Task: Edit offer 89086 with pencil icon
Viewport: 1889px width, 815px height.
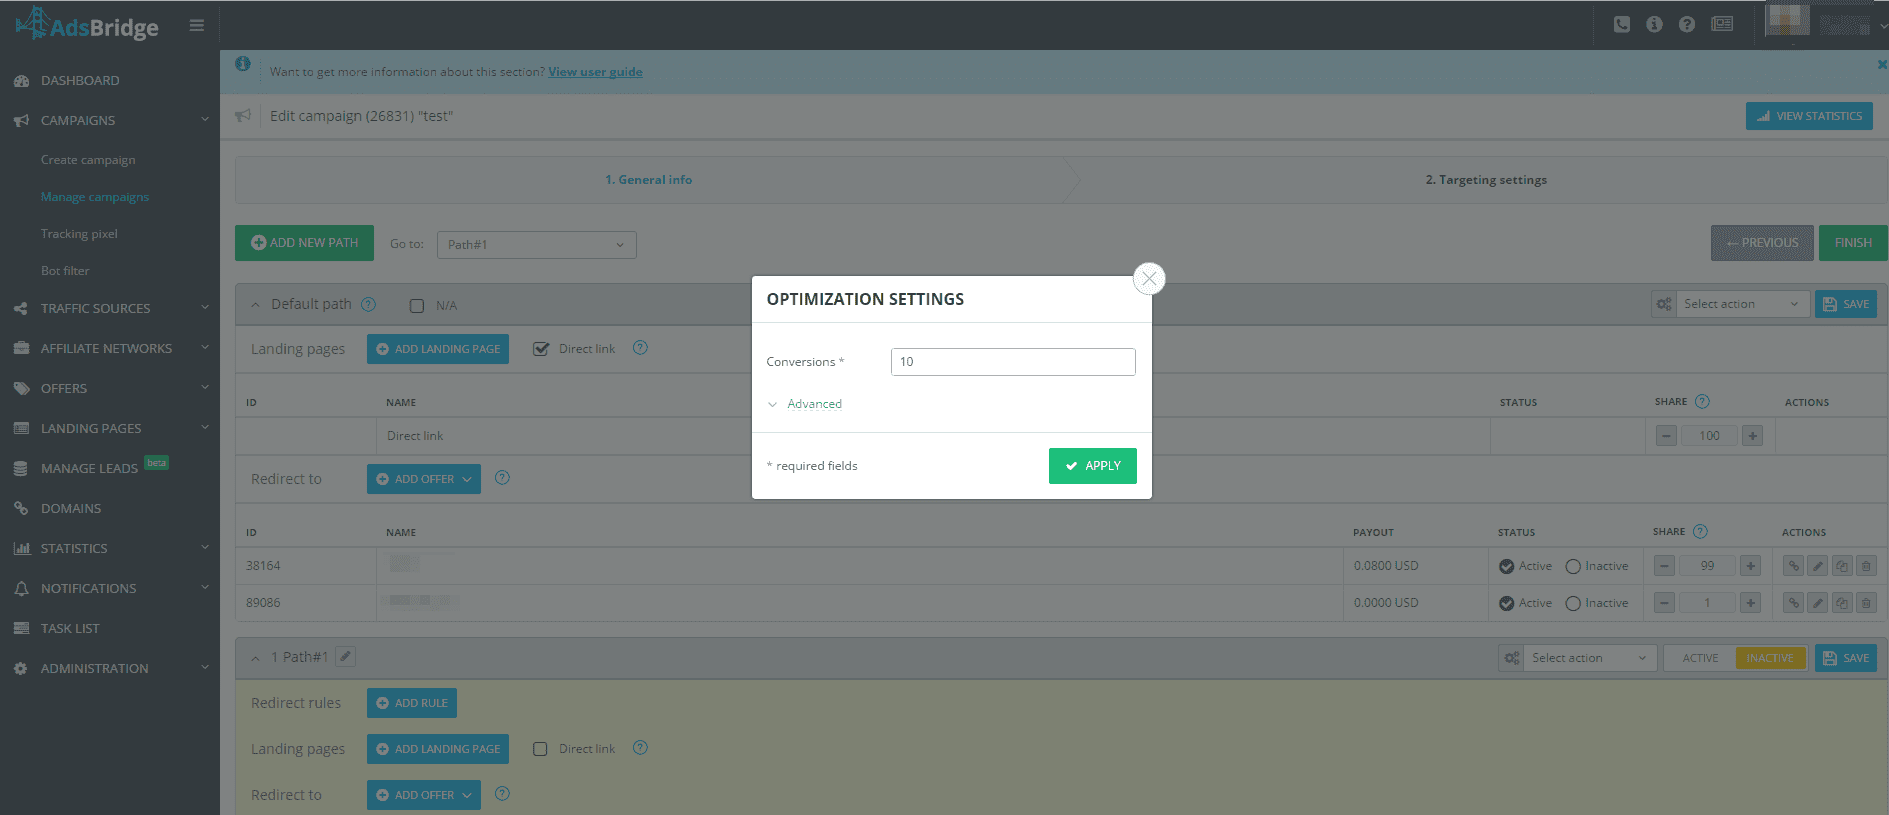Action: pos(1818,603)
